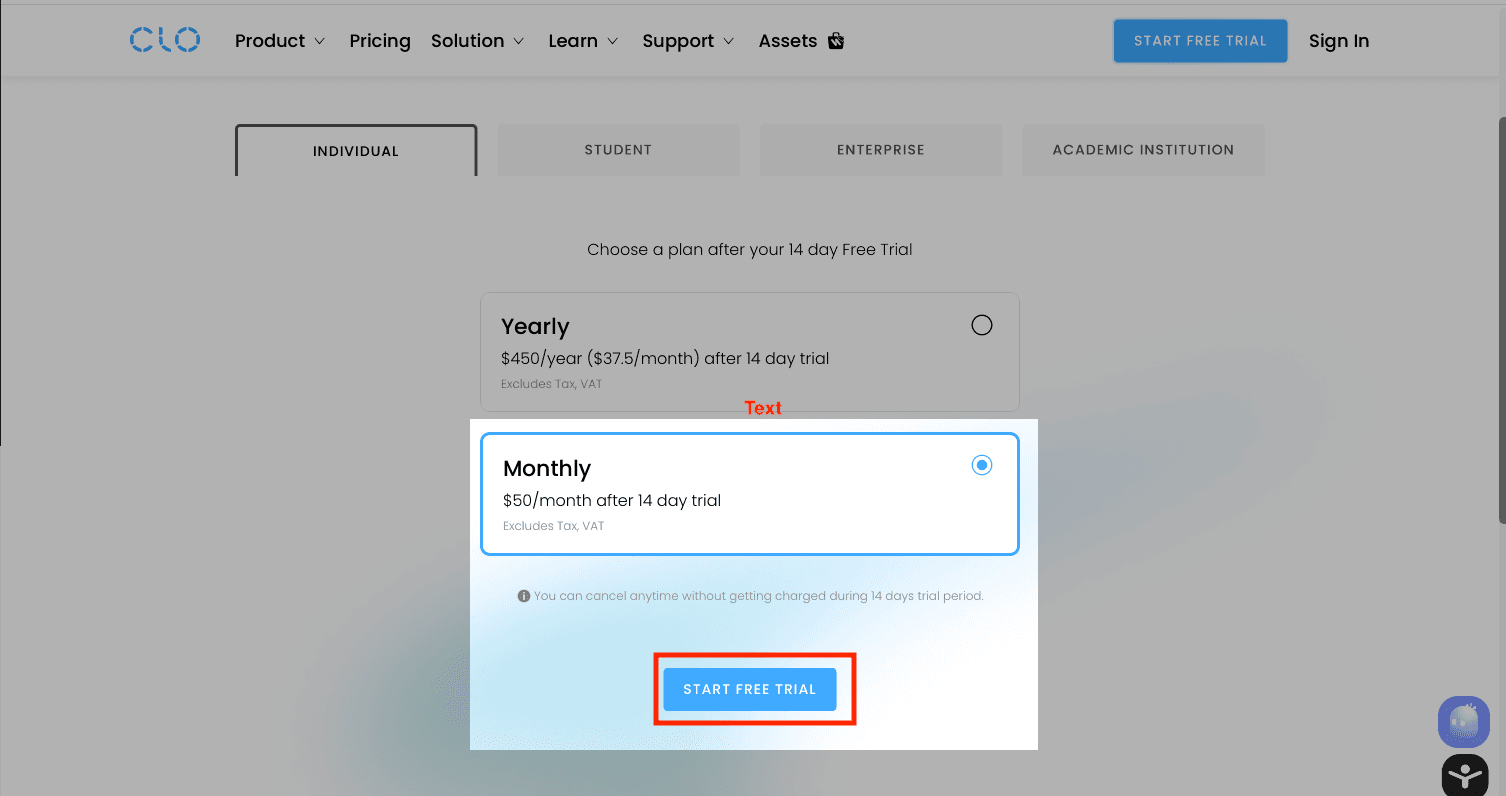Click the Sign In link

click(x=1338, y=41)
